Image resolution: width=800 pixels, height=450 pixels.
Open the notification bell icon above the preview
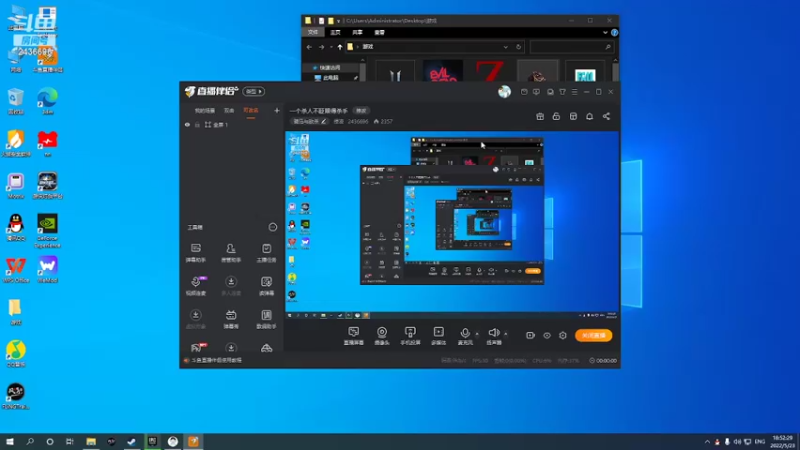[x=589, y=116]
